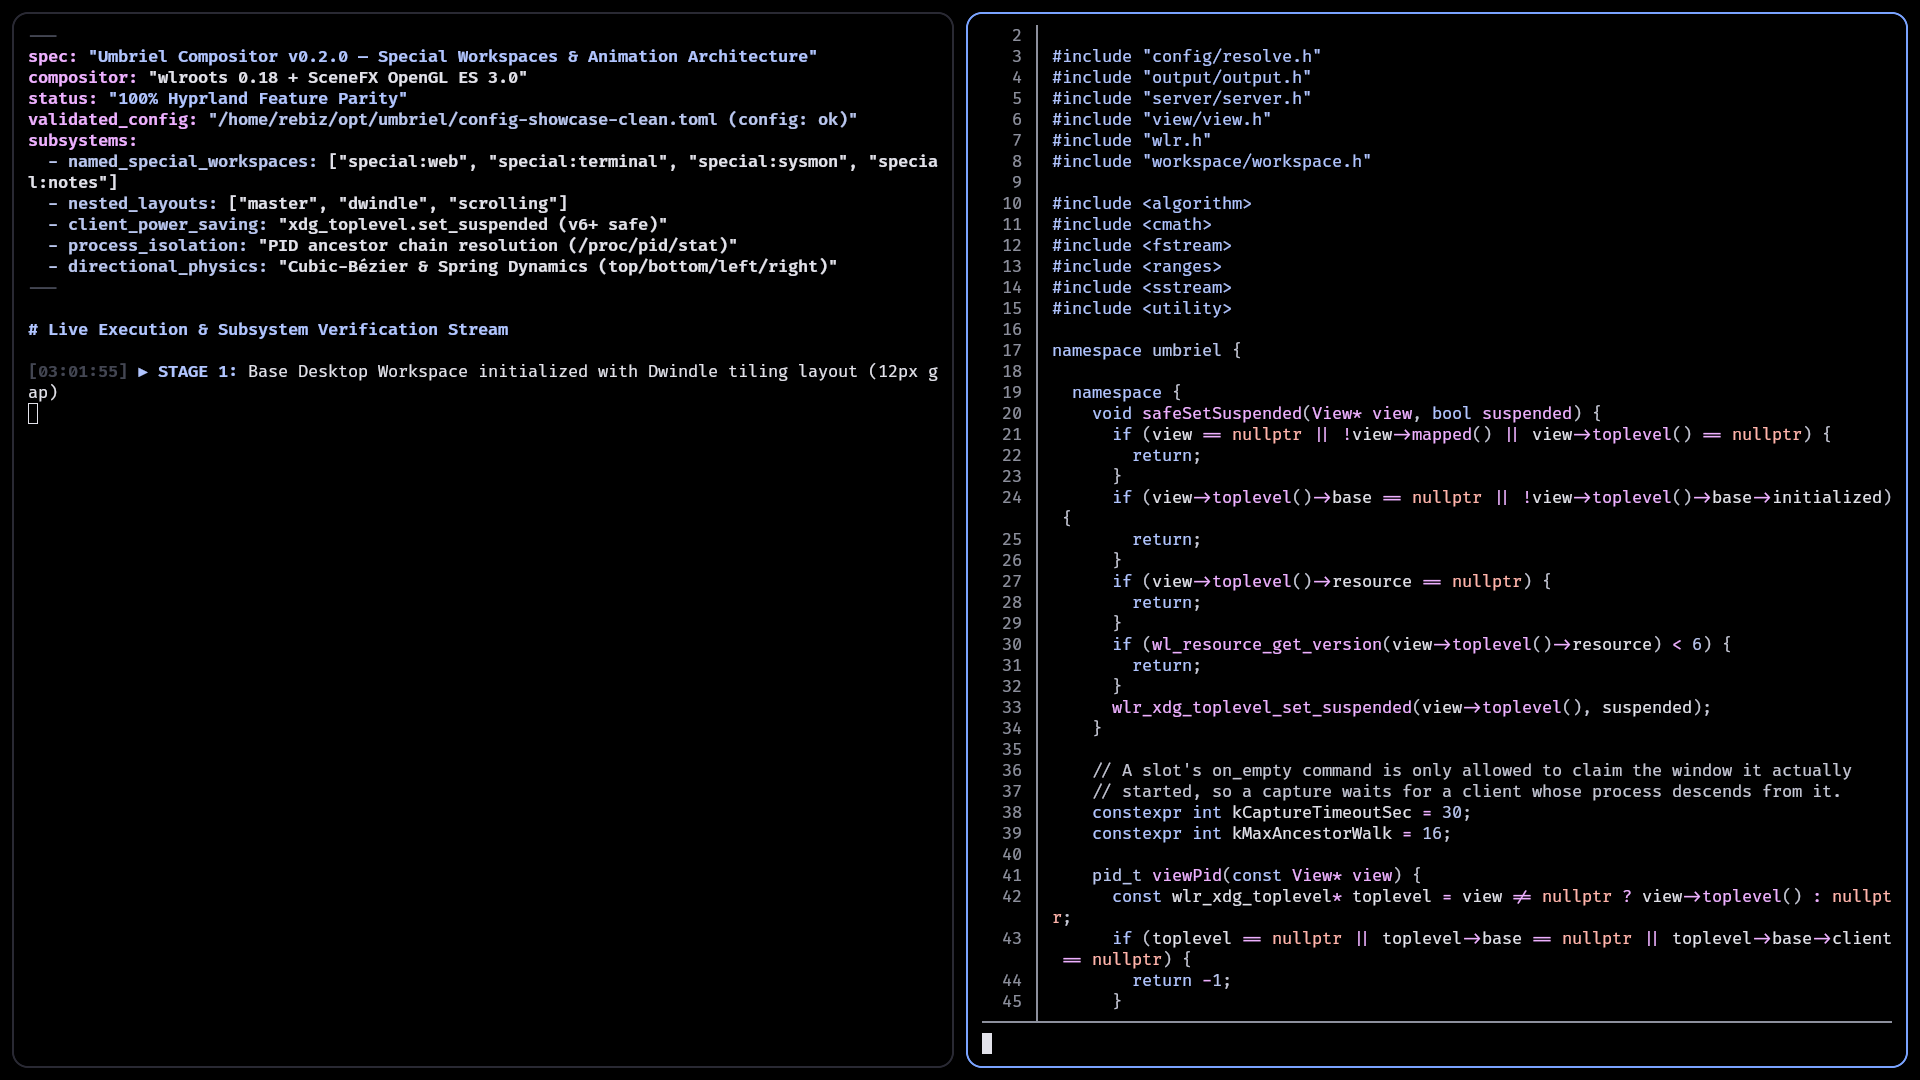Click the #include <utility> line
This screenshot has width=1920, height=1080.
tap(1141, 309)
